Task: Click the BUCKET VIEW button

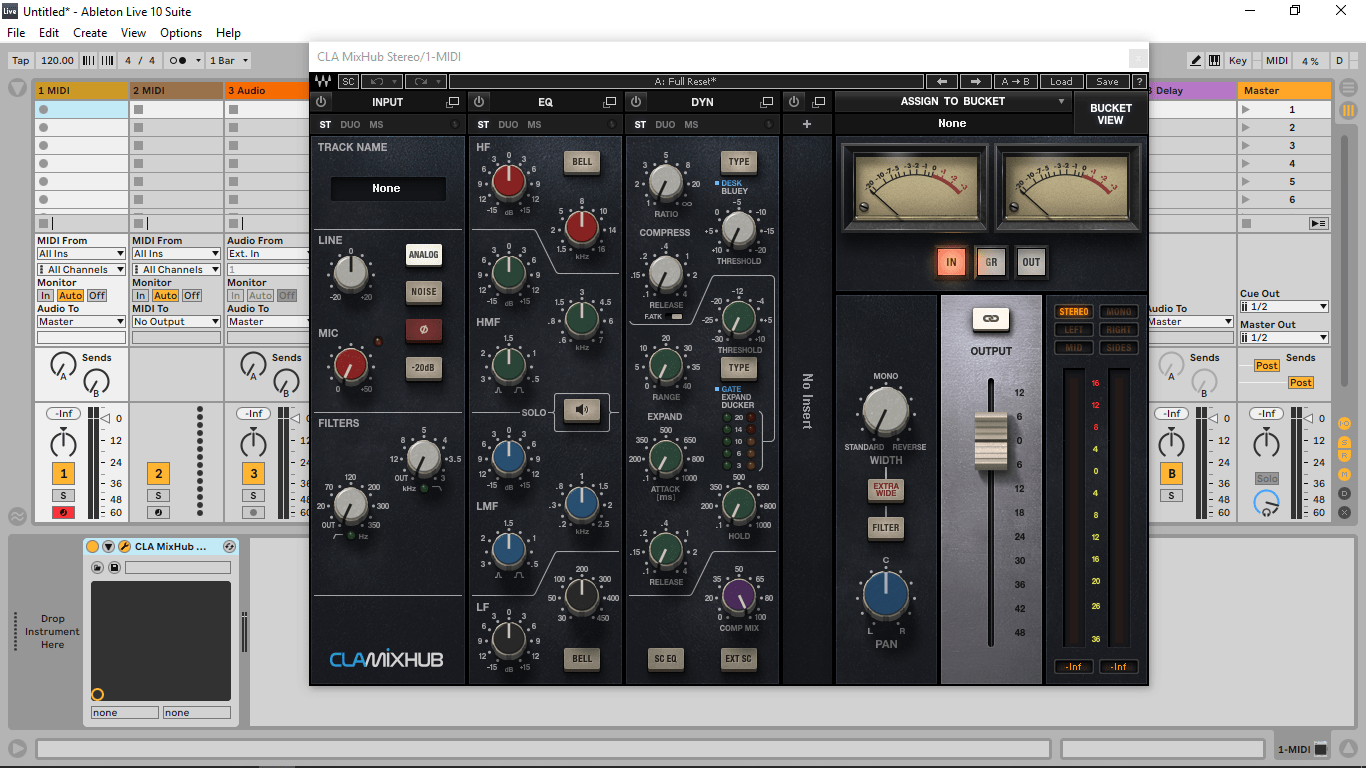Action: pyautogui.click(x=1111, y=114)
